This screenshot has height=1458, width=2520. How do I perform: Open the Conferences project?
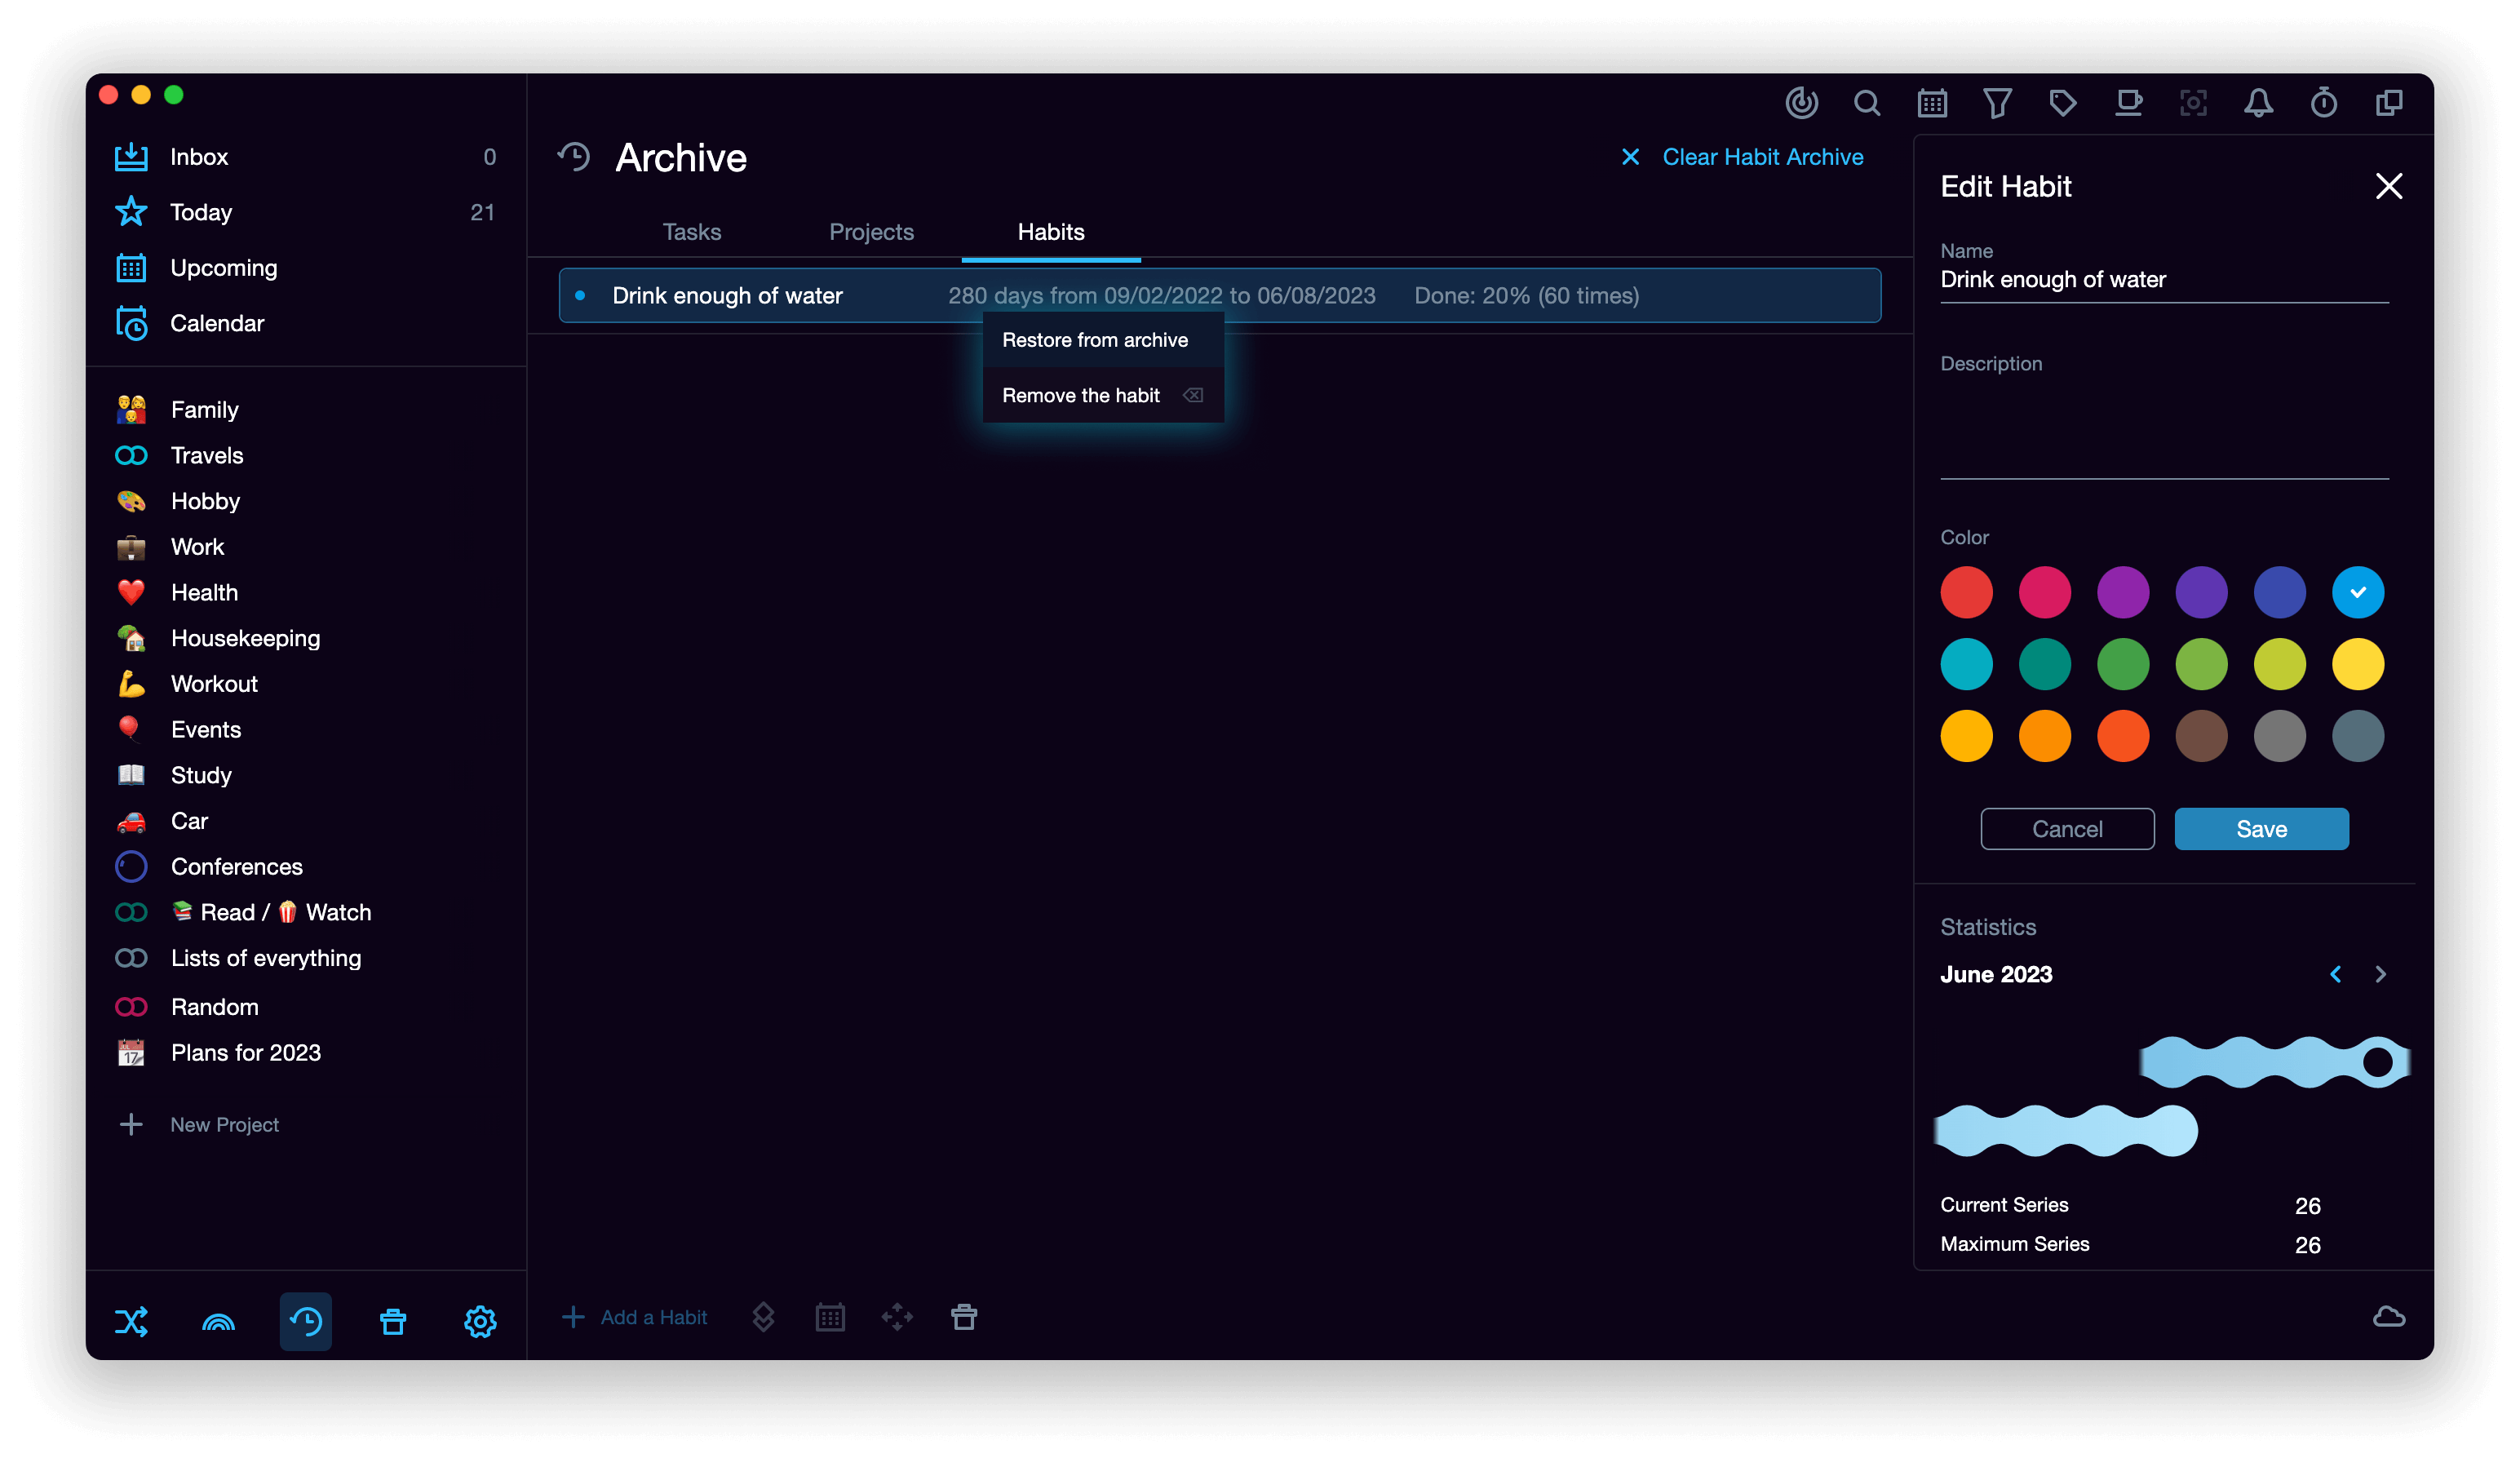tap(306, 866)
